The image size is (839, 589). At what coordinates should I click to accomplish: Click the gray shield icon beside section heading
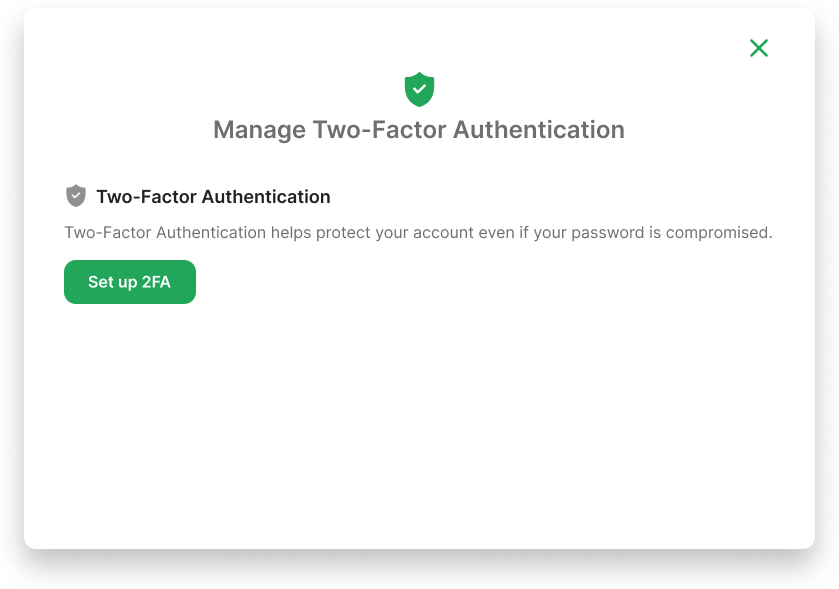pos(75,196)
